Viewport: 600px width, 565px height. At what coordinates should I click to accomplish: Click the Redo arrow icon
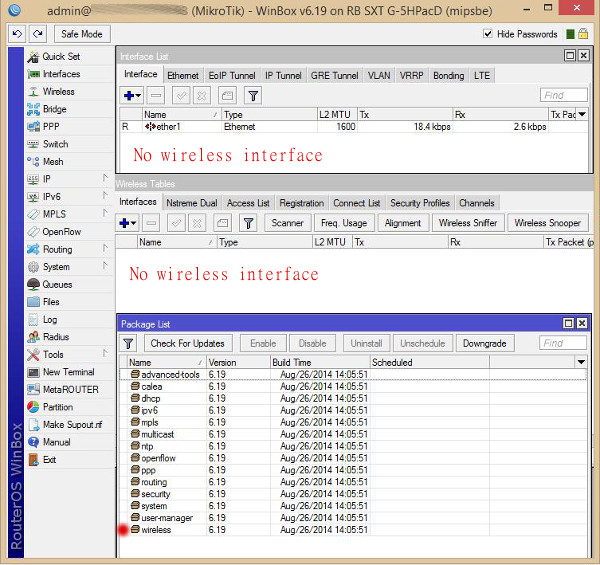(x=38, y=34)
